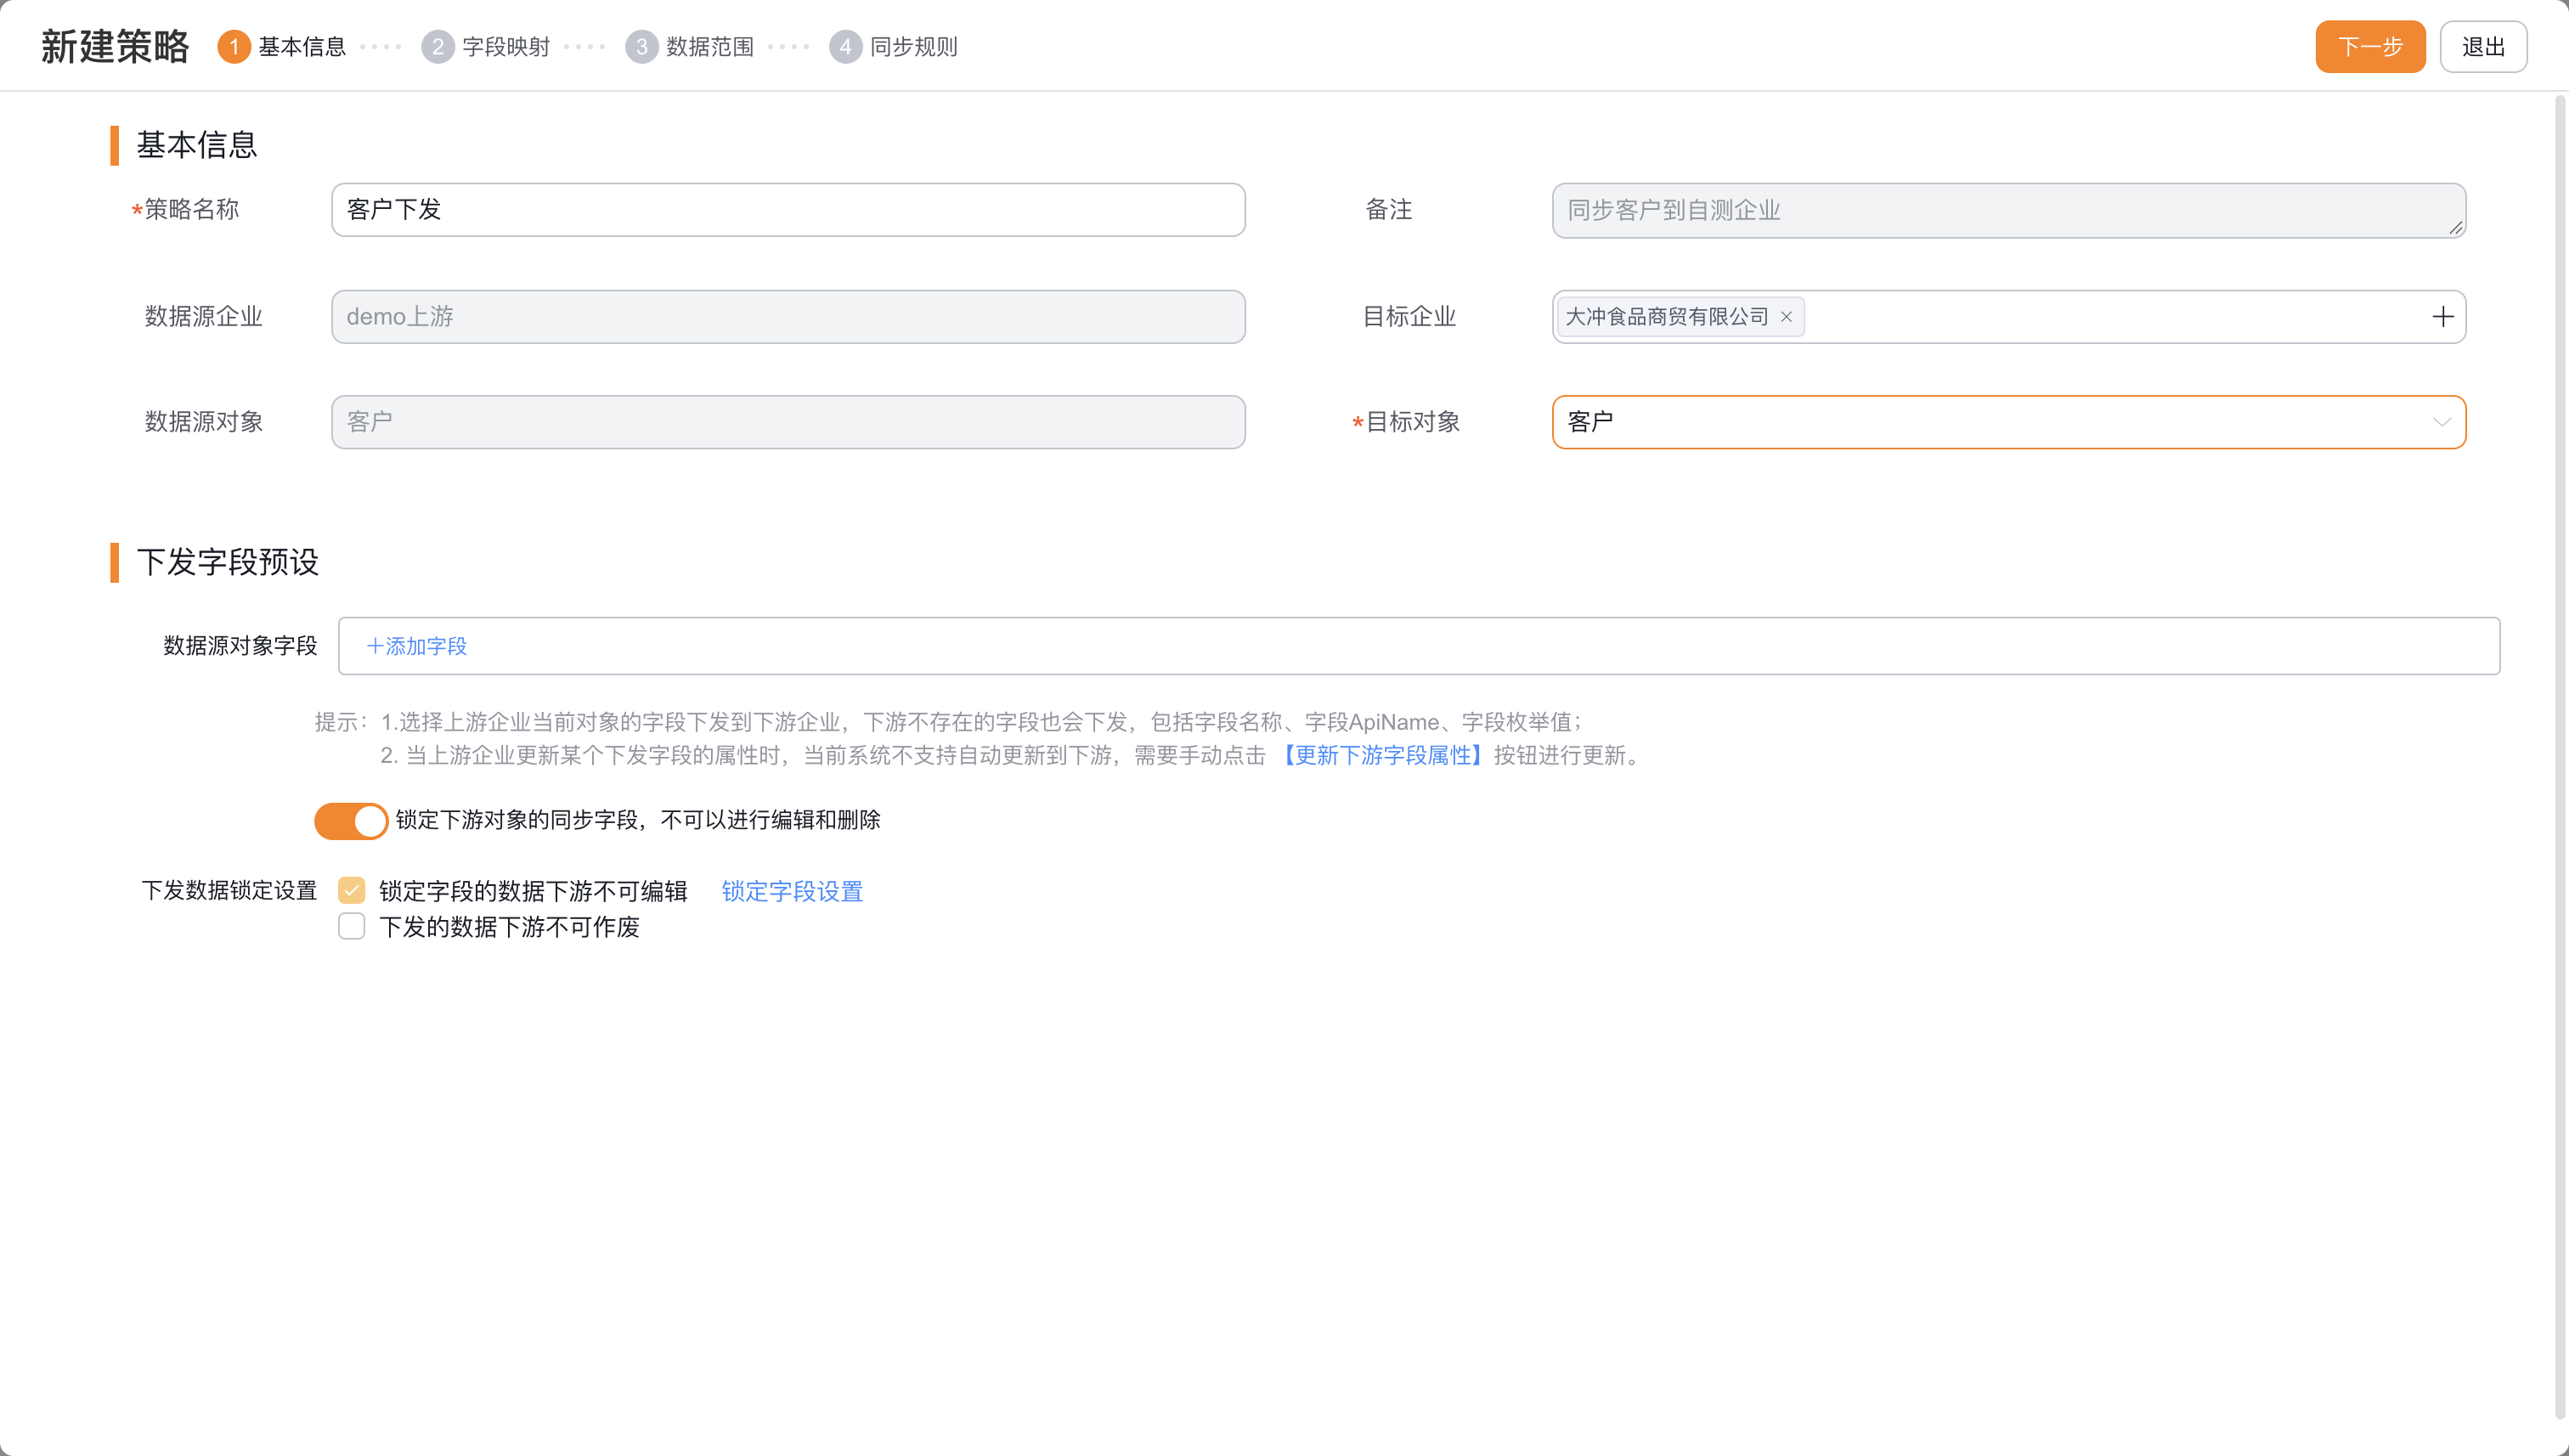Click the 下一步 button

2370,47
